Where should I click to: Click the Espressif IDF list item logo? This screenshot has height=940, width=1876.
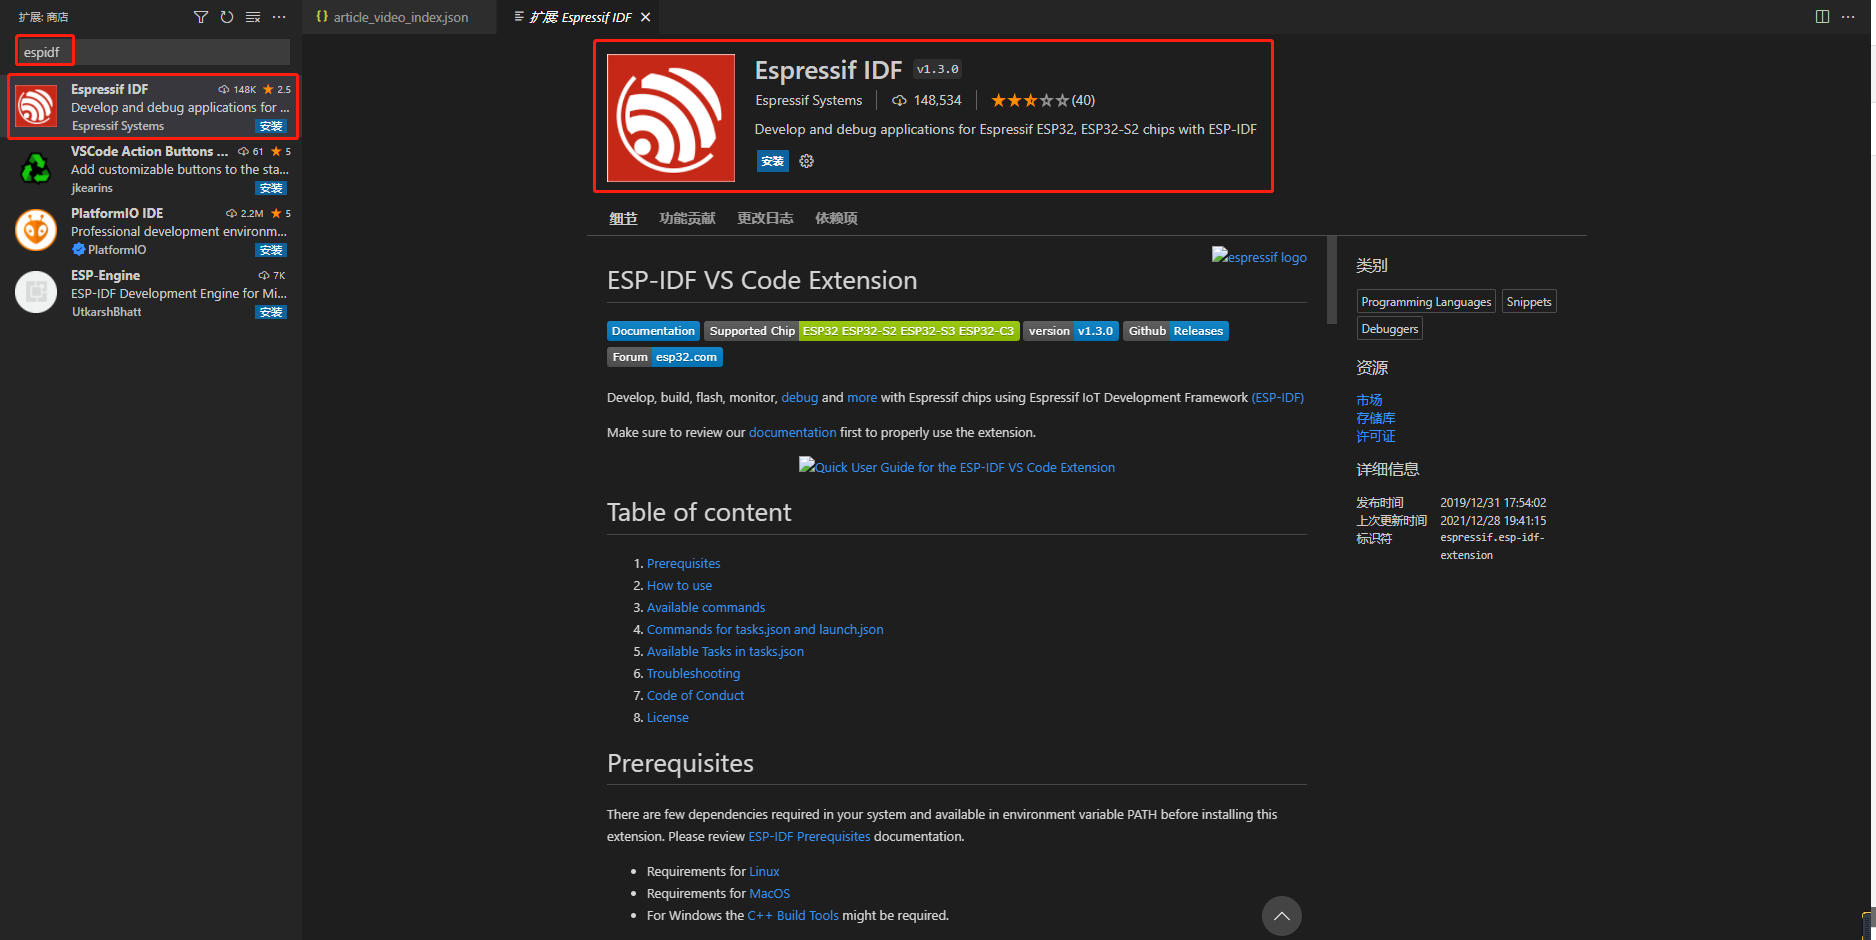point(36,106)
